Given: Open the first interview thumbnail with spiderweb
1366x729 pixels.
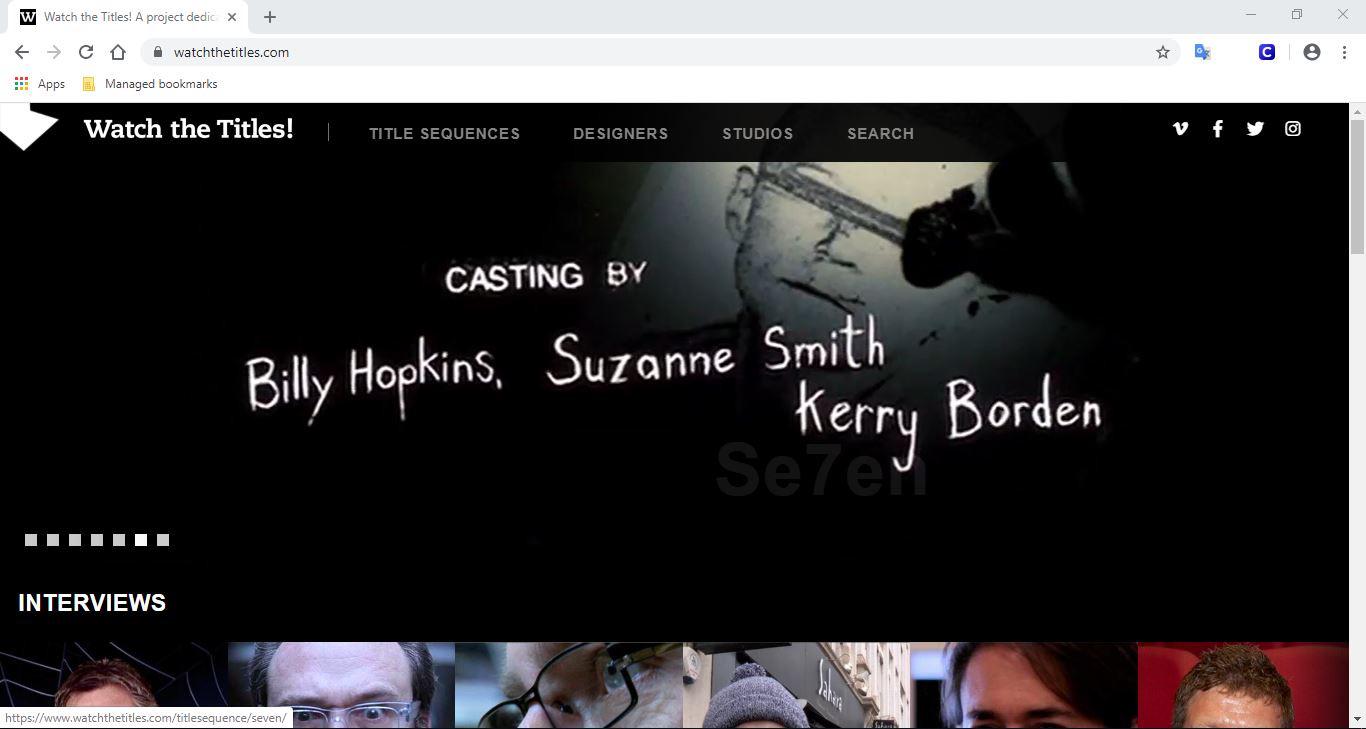Looking at the screenshot, I should coord(113,685).
